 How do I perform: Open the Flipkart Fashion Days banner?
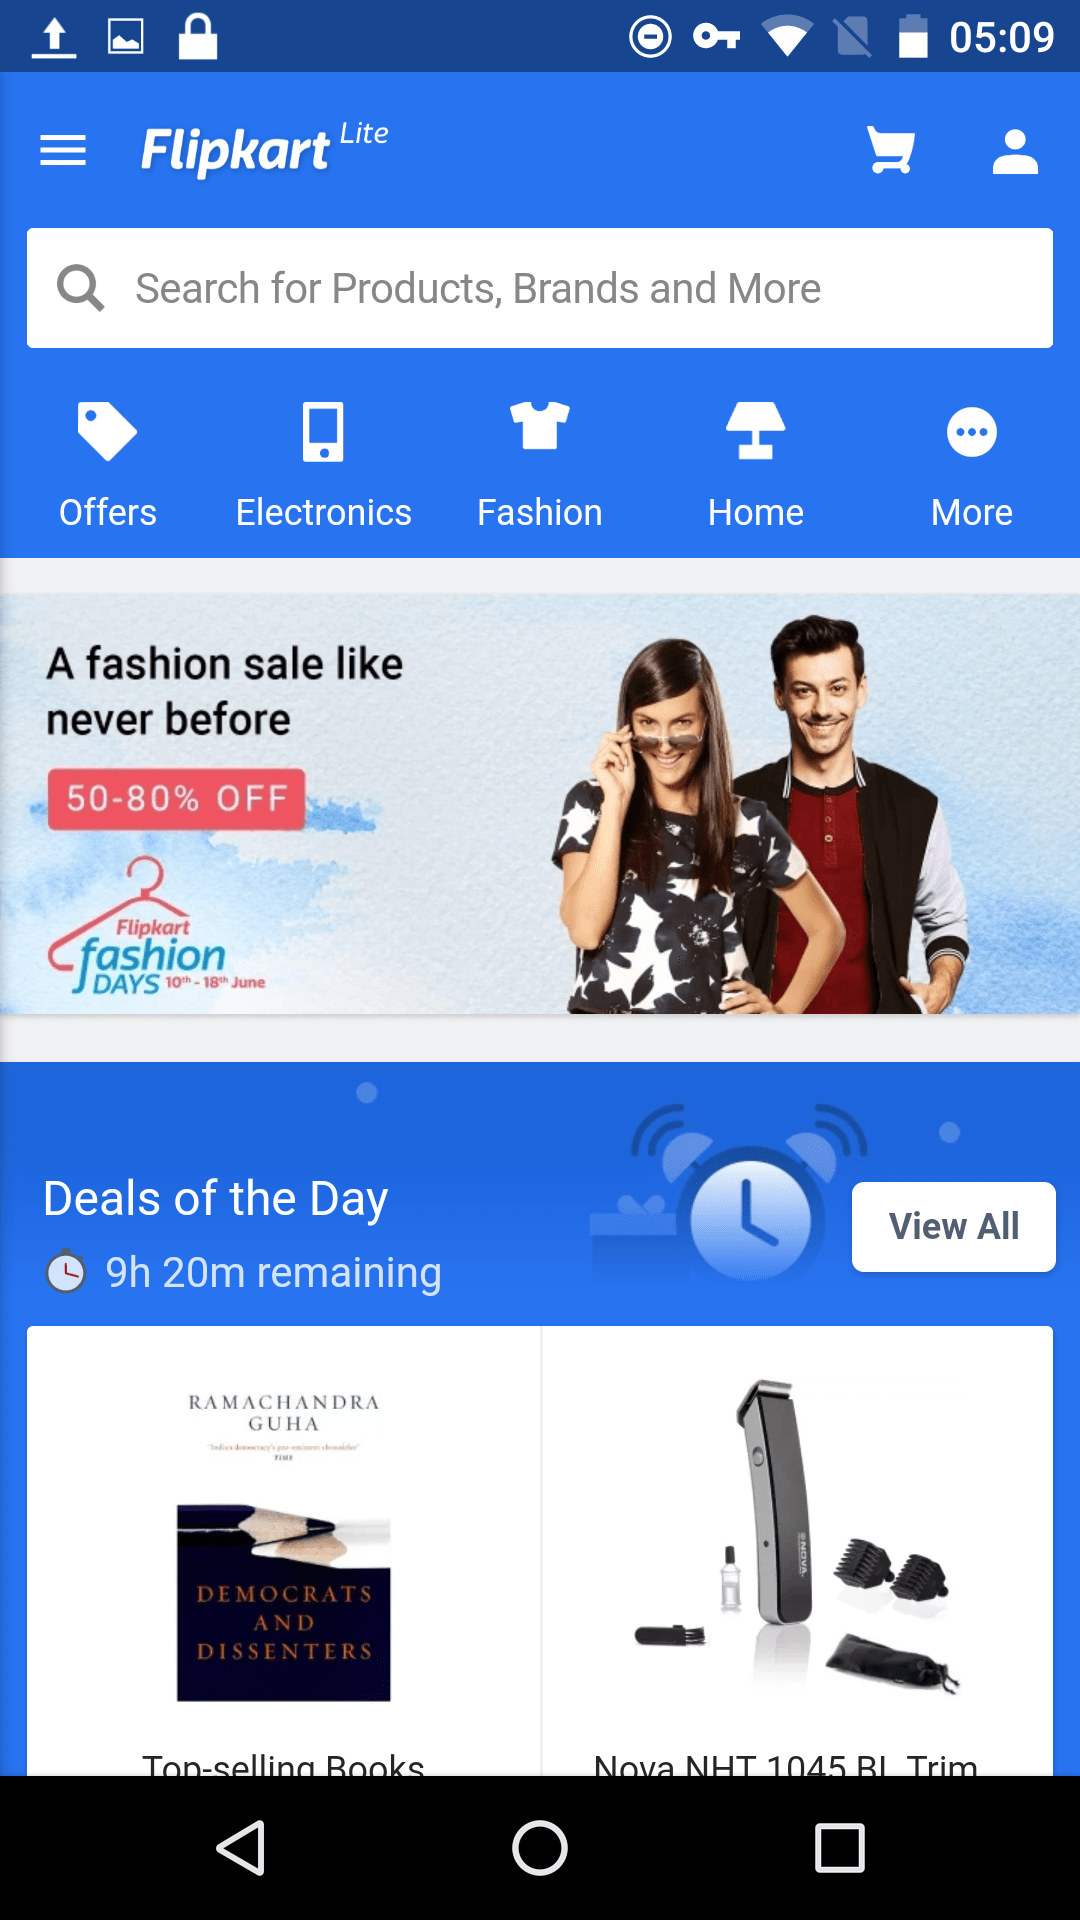coord(540,804)
